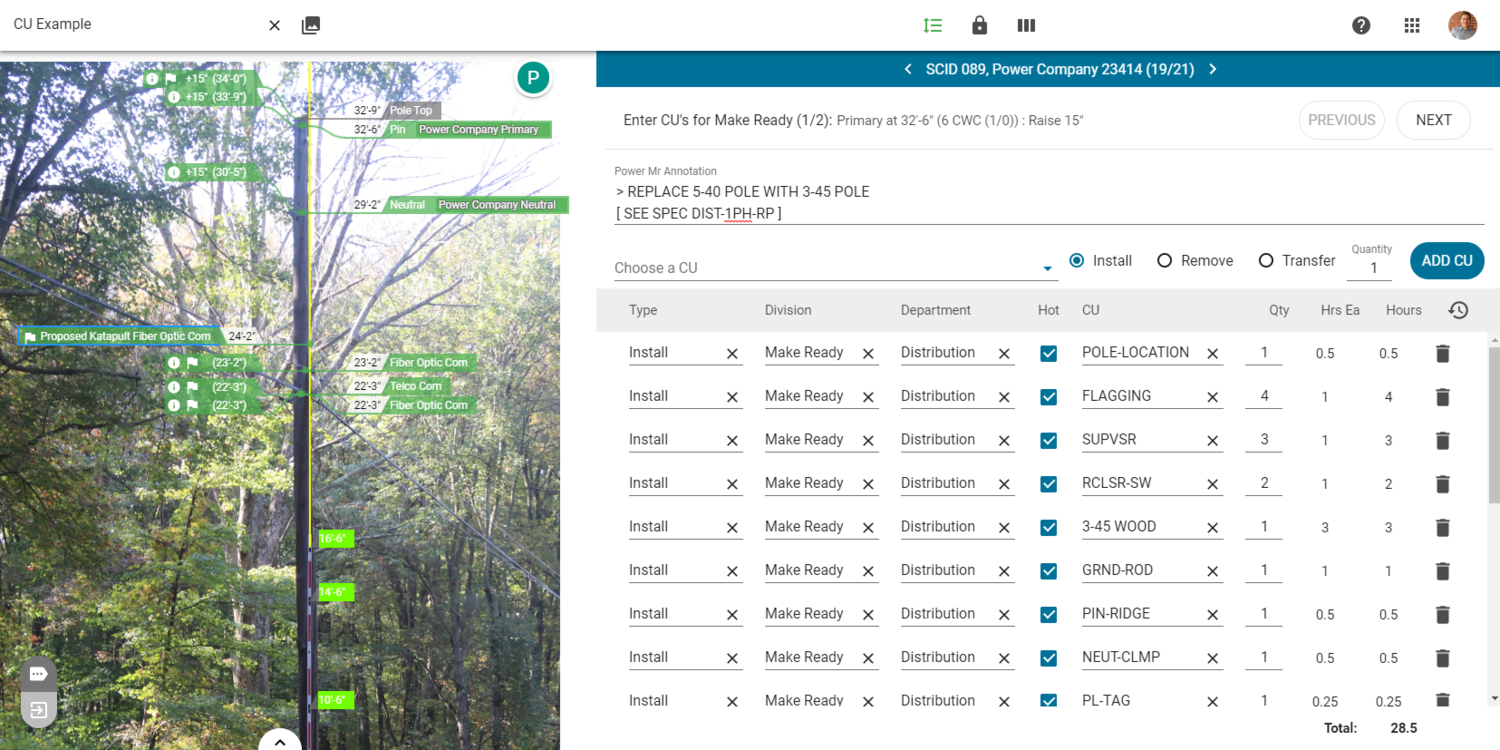Edit Qty value for FLAGGING row
The image size is (1500, 750).
[x=1264, y=396]
